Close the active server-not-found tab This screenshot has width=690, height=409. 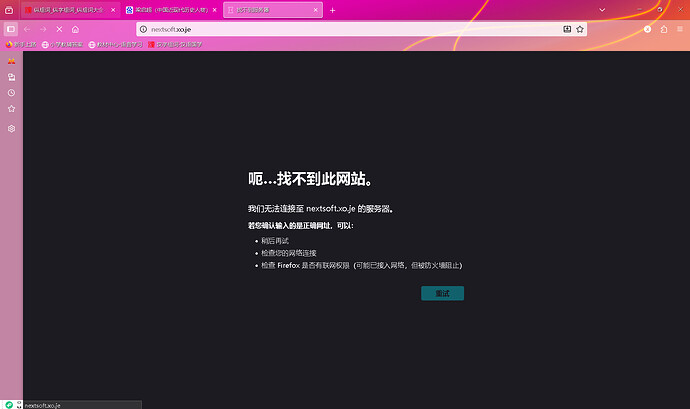pyautogui.click(x=316, y=10)
